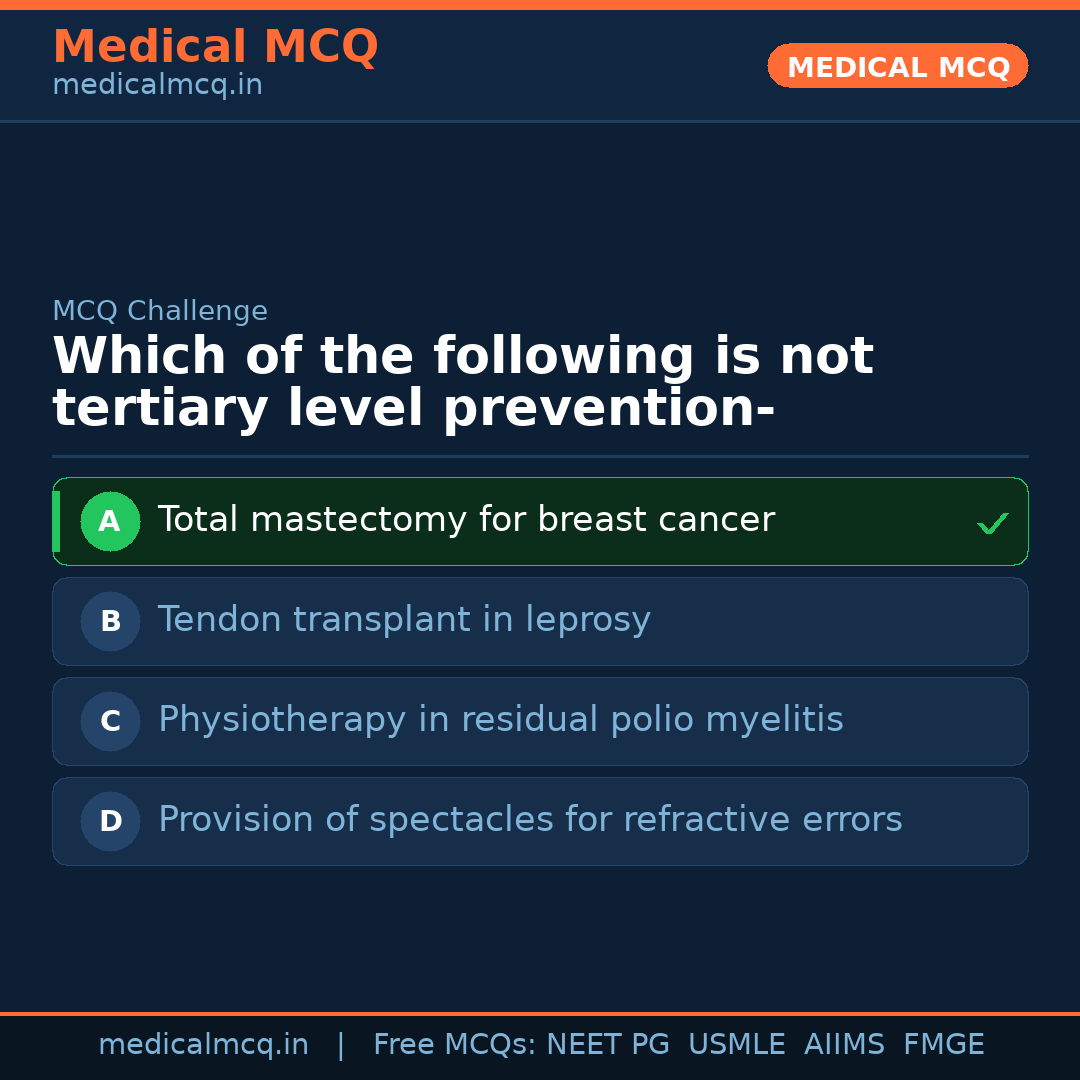The width and height of the screenshot is (1080, 1080).
Task: Click the Medical MCQ header logo
Action: pyautogui.click(x=215, y=47)
